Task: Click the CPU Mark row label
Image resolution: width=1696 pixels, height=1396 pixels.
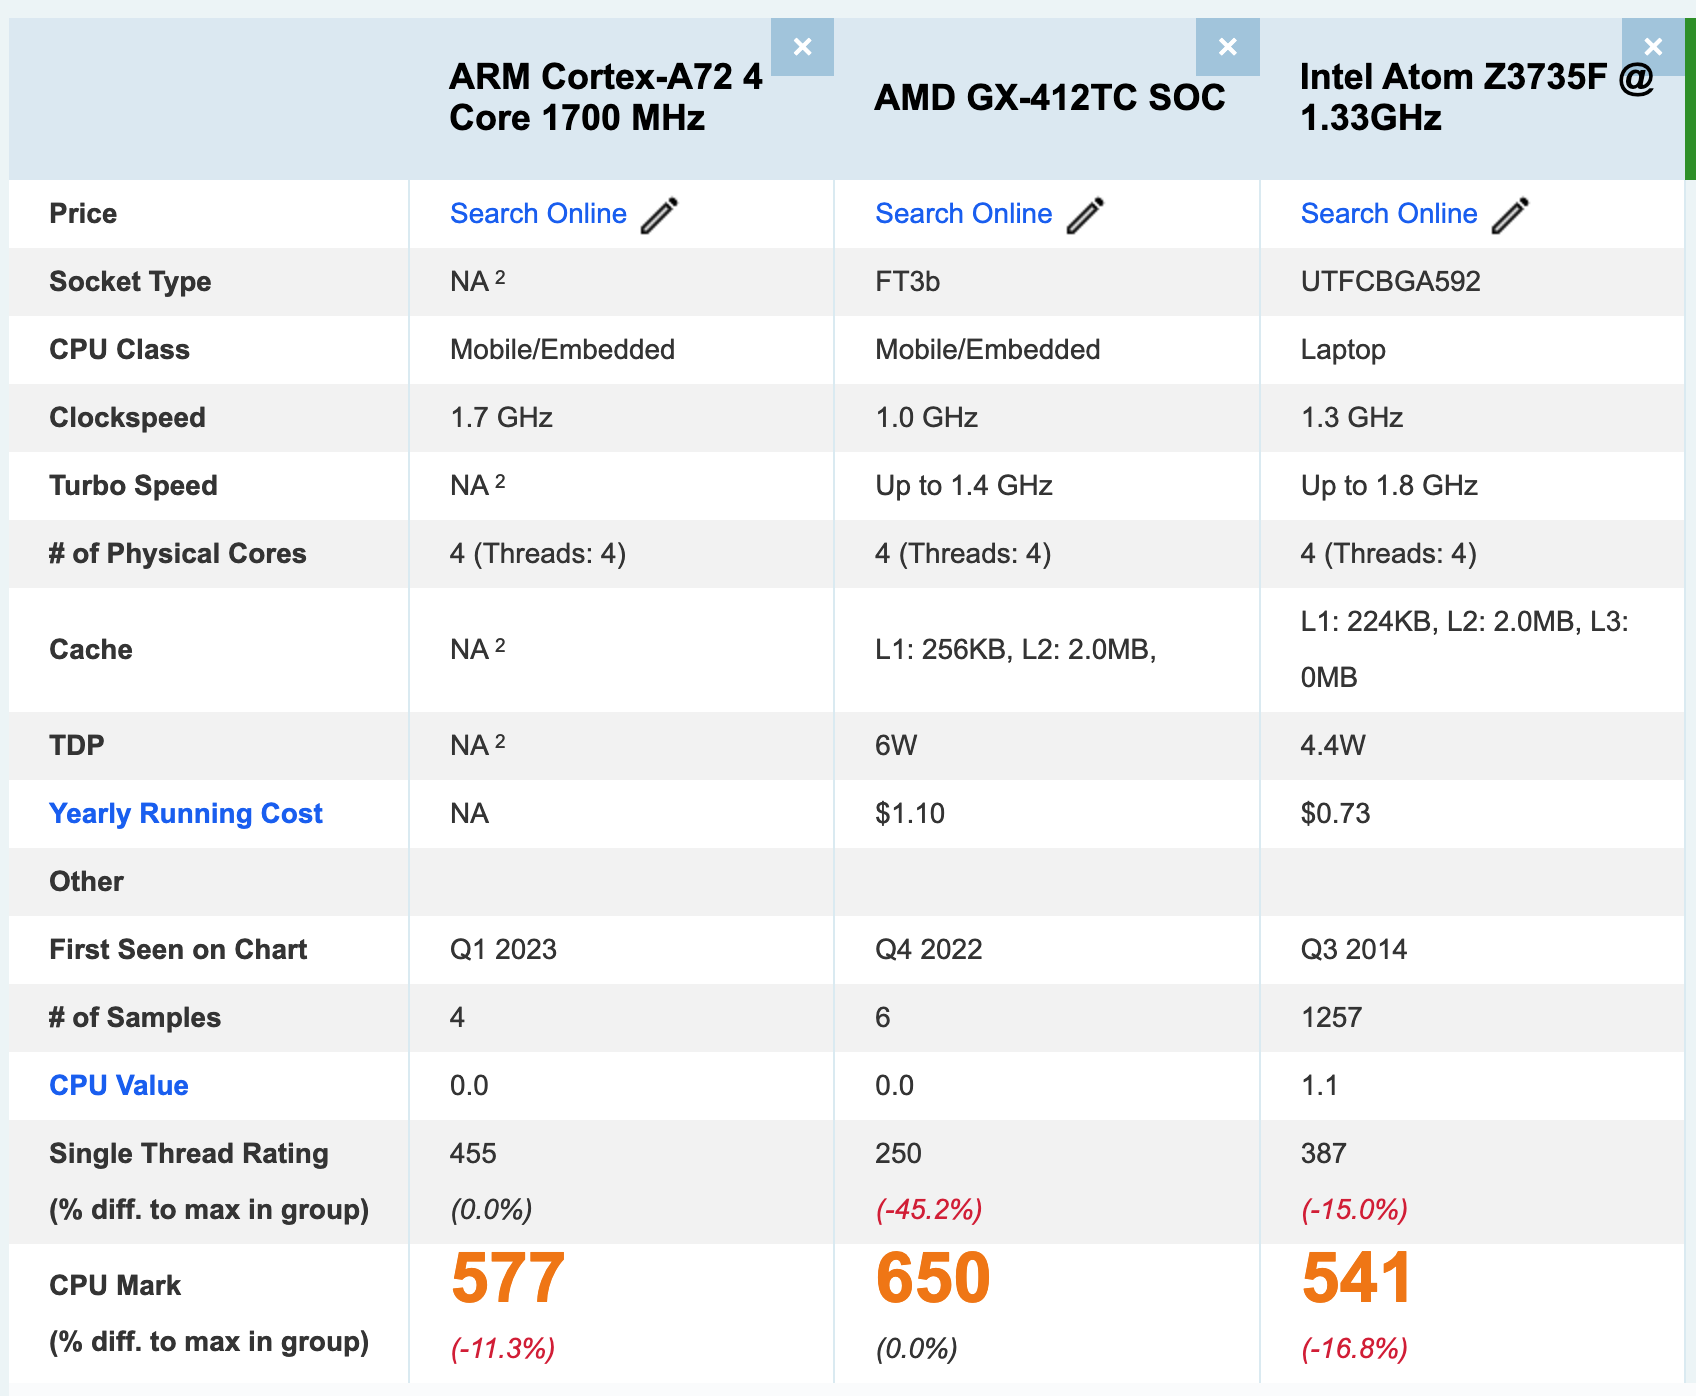Action: pos(115,1286)
